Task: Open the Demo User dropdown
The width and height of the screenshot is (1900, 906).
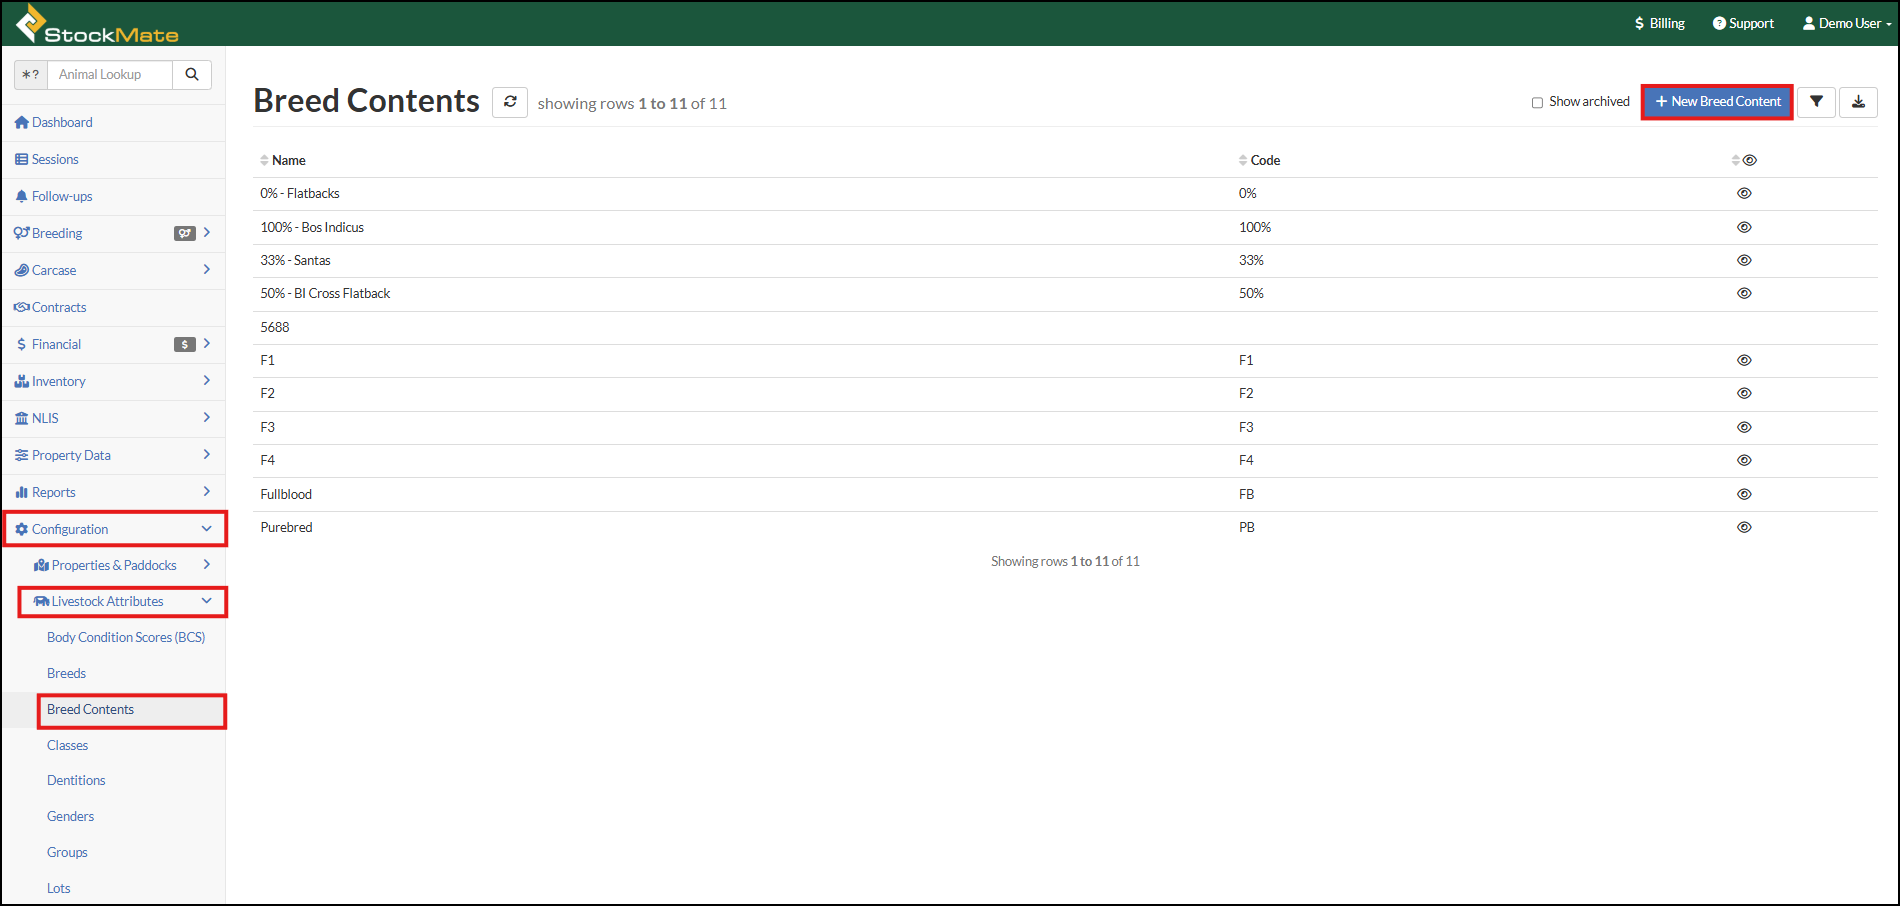Action: pyautogui.click(x=1846, y=23)
